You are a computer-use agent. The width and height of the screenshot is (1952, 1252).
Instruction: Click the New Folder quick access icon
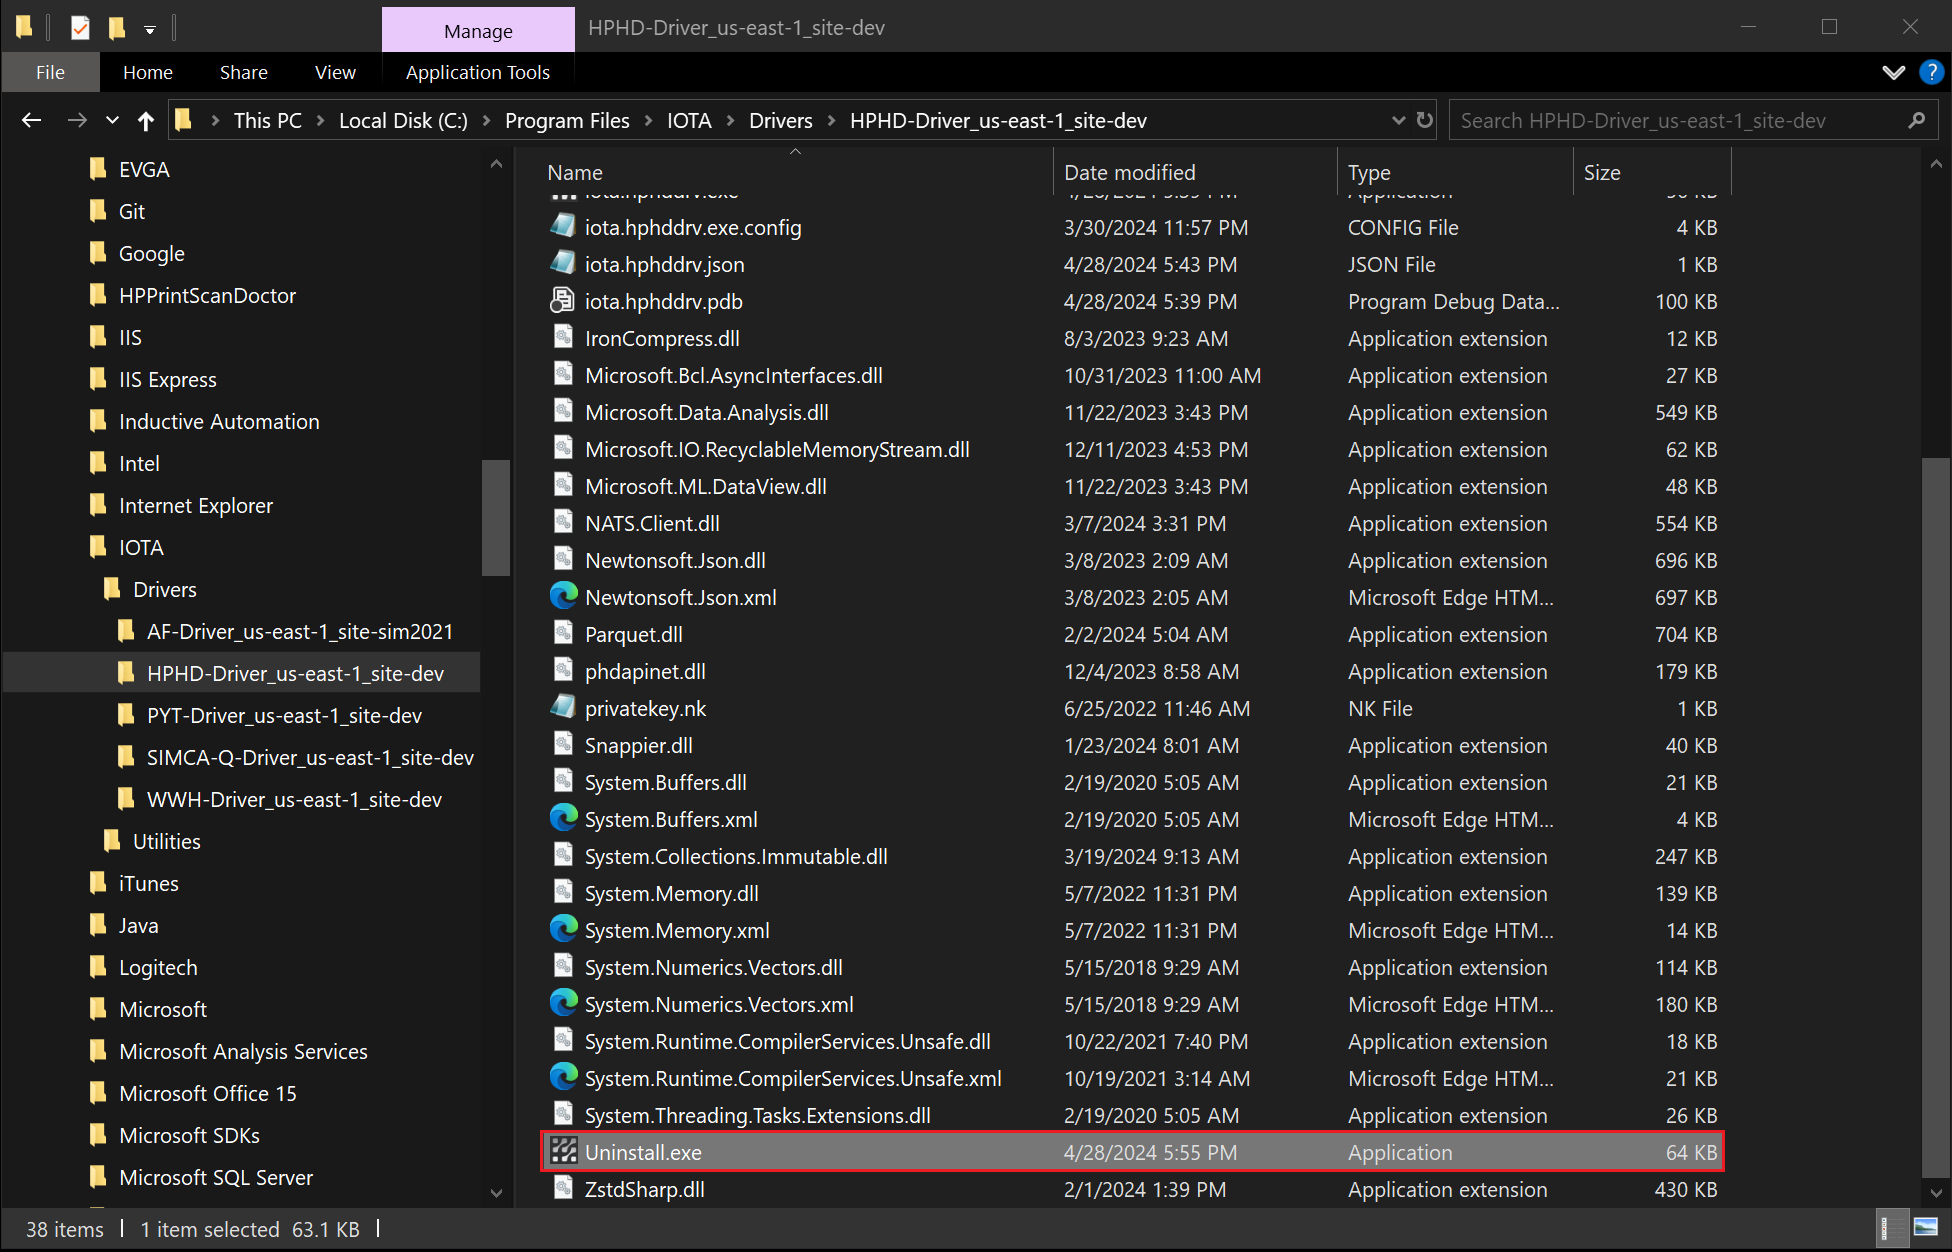click(117, 28)
